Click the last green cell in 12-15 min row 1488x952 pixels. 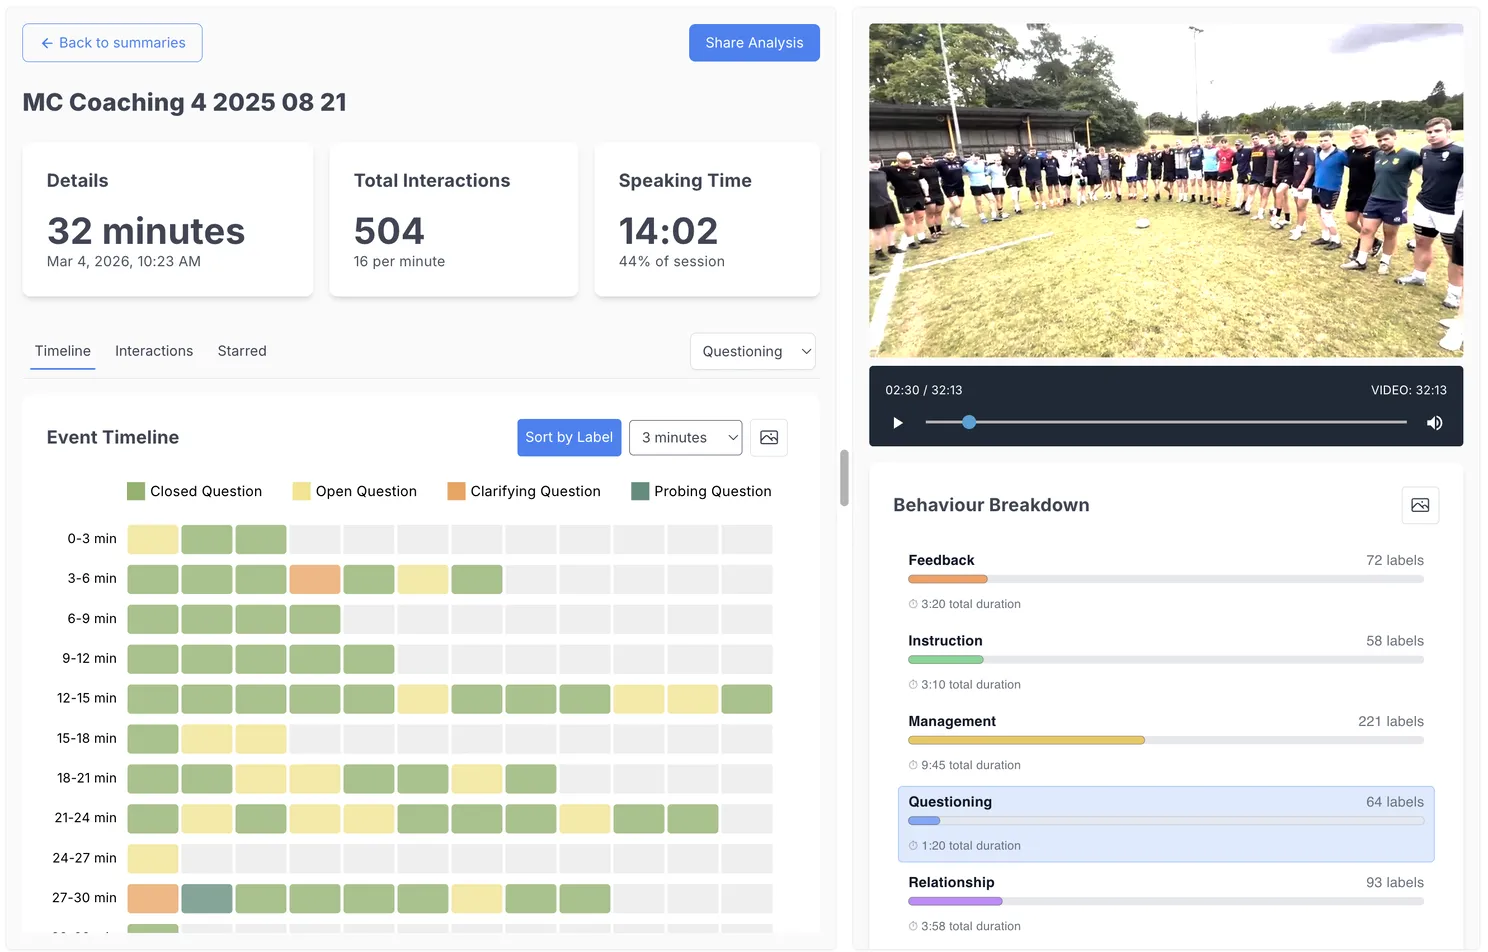click(747, 698)
